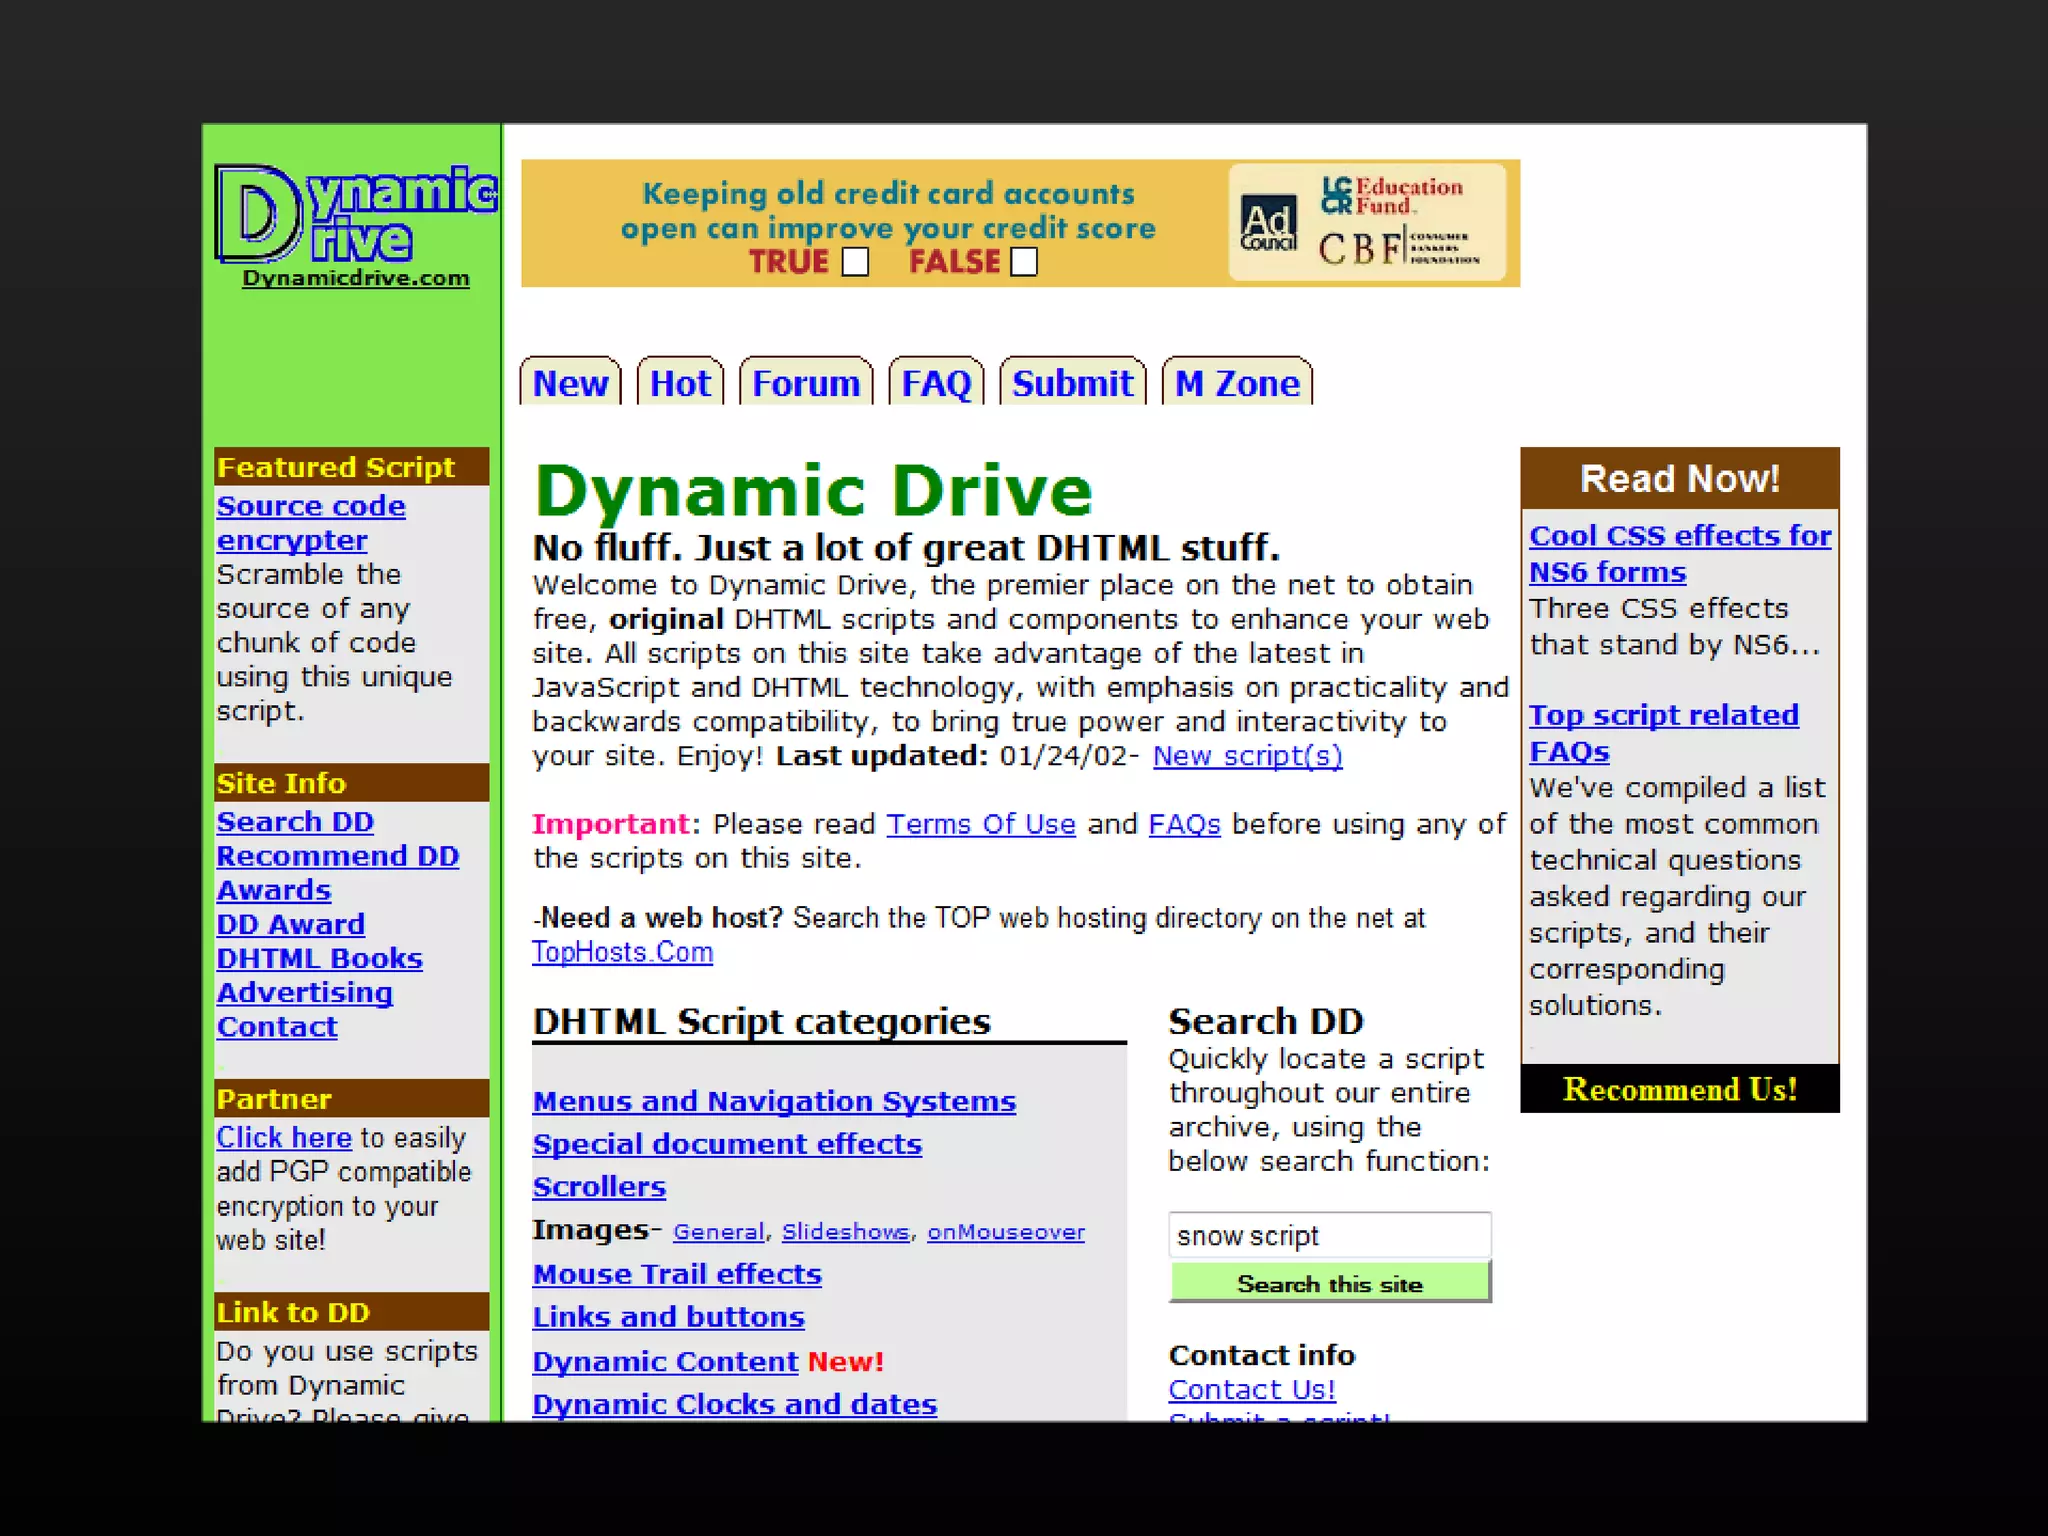Check the TRUE box in the banner

[855, 262]
